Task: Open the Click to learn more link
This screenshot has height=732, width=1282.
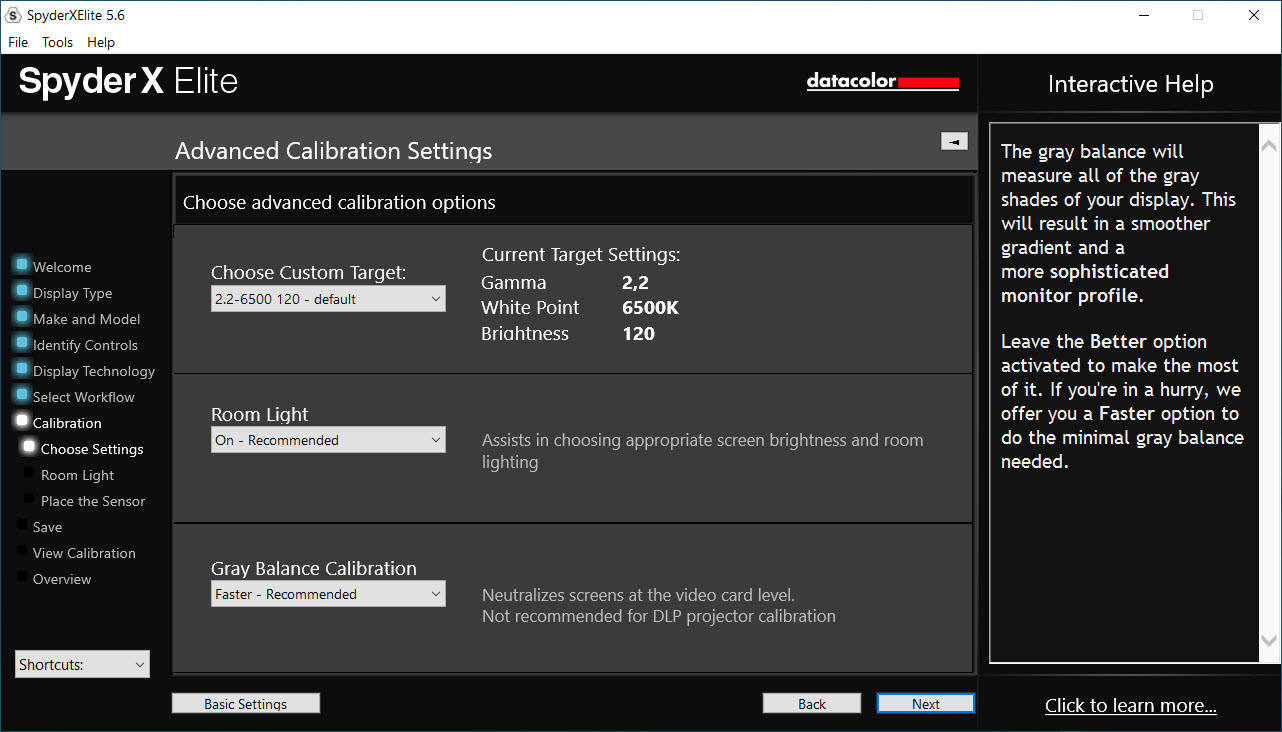Action: 1131,706
